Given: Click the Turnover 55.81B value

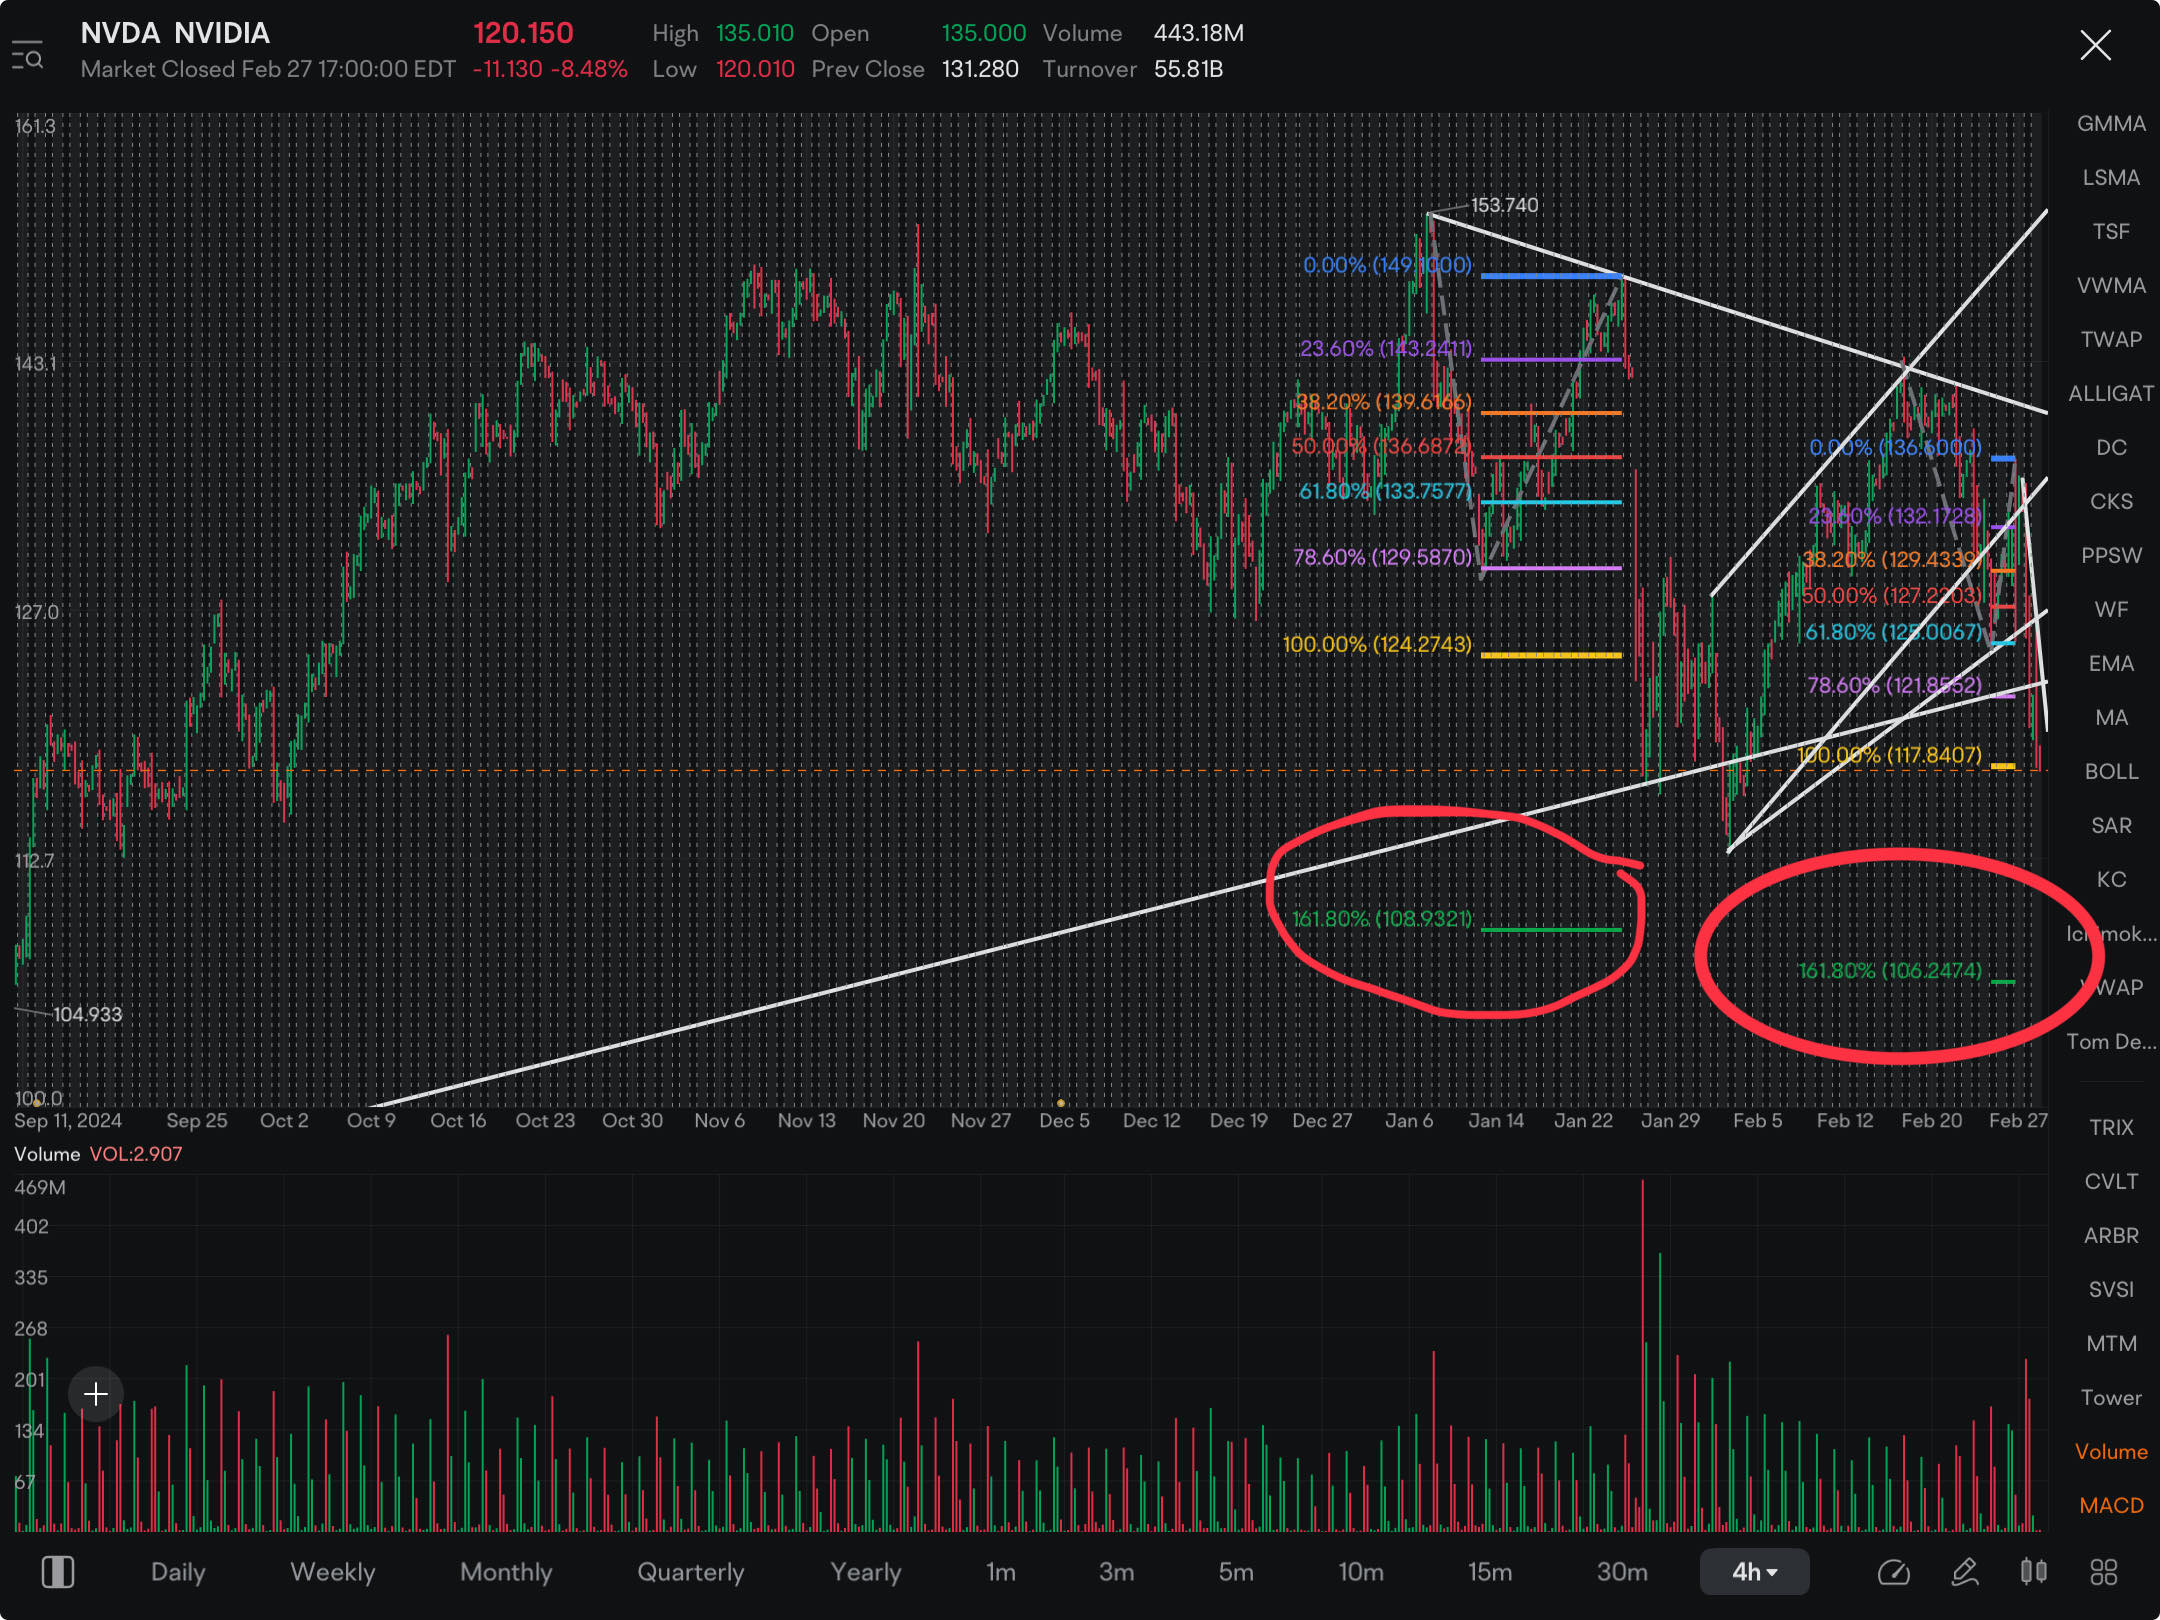Looking at the screenshot, I should point(1189,69).
